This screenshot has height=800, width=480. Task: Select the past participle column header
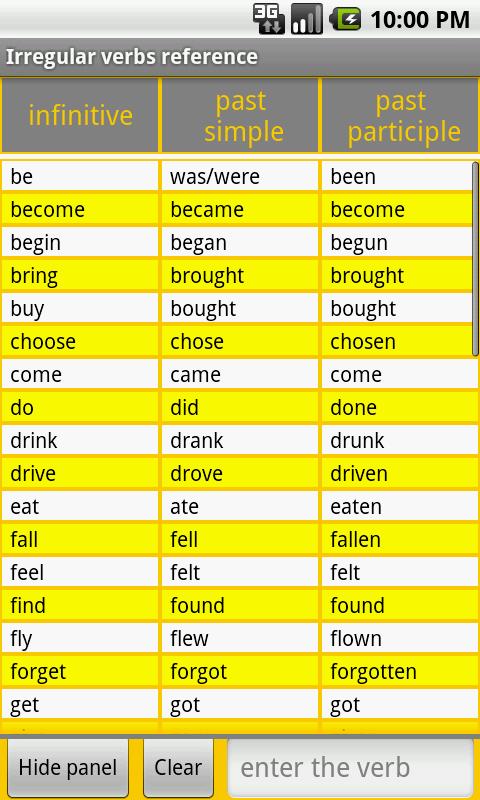400,115
